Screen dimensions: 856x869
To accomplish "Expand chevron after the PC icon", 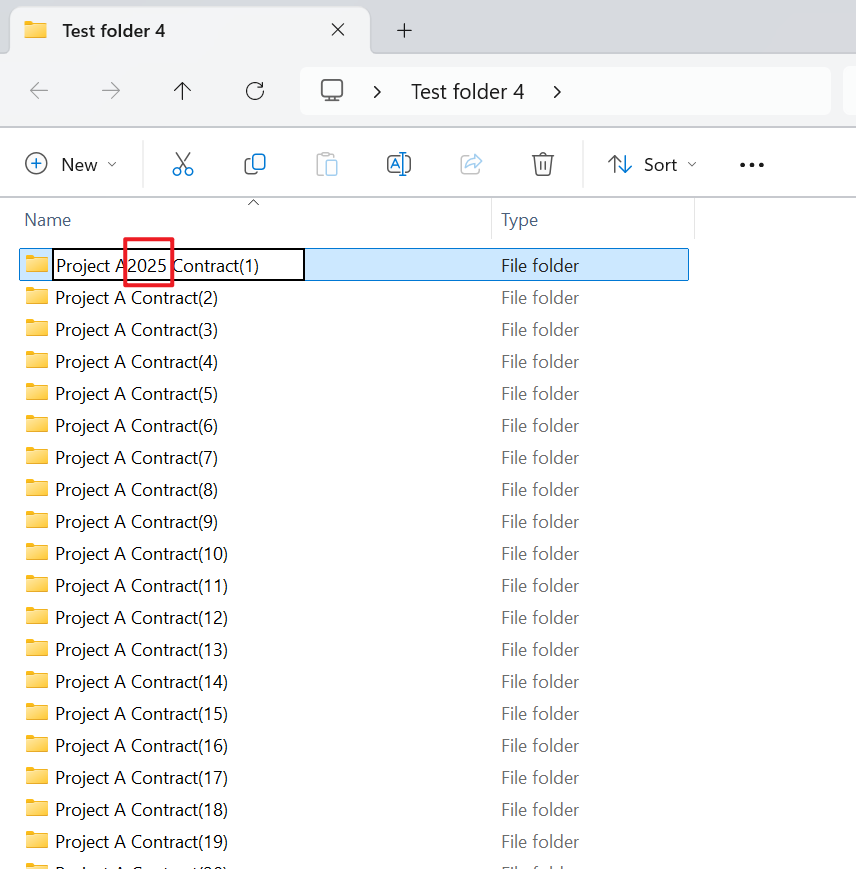I will (377, 92).
